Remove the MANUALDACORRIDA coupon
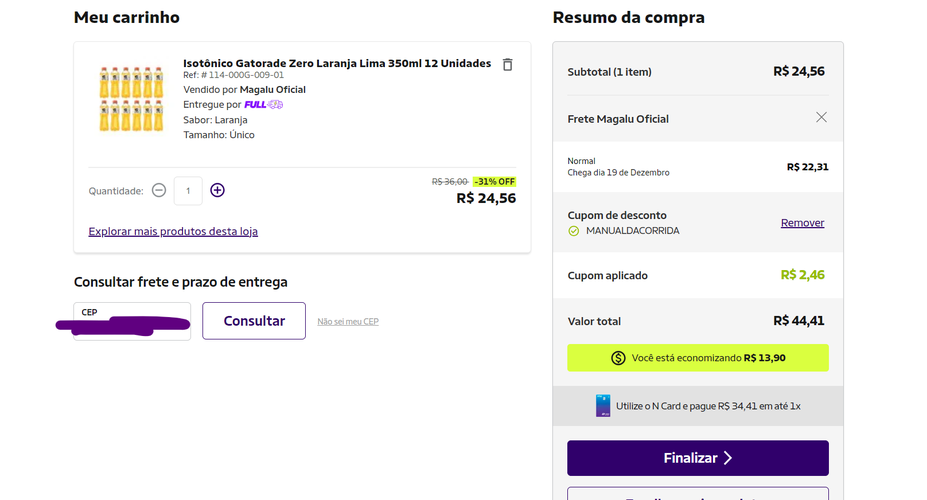Image resolution: width=927 pixels, height=500 pixels. tap(802, 223)
